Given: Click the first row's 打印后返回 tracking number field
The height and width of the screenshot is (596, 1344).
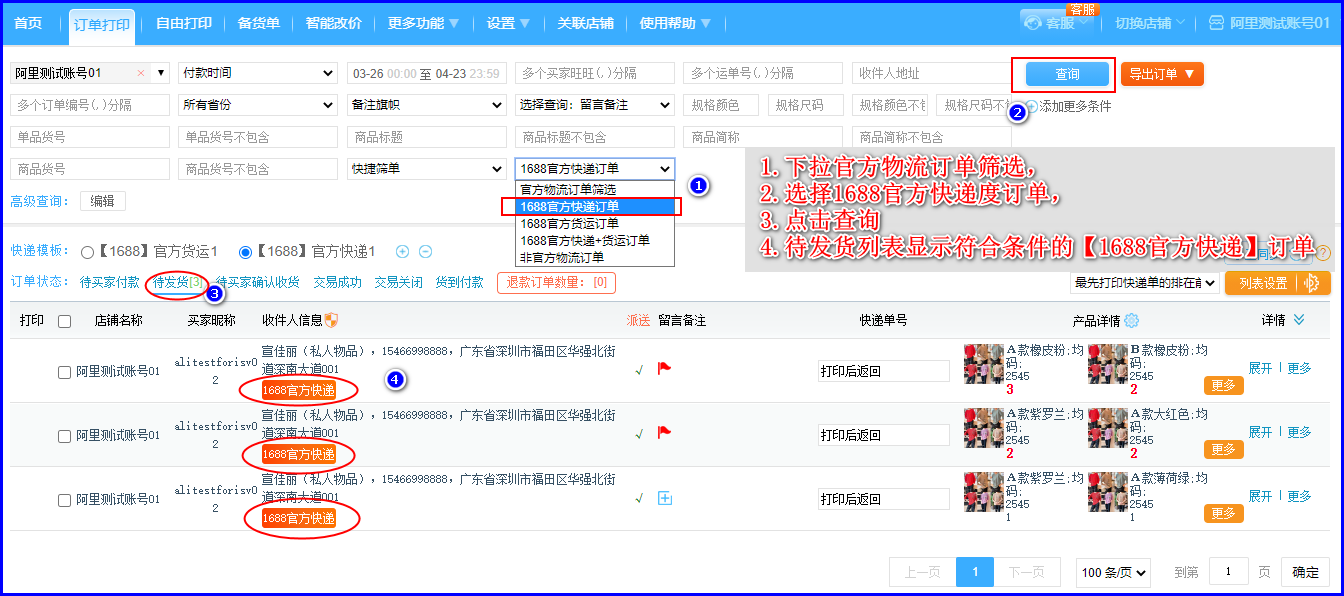Looking at the screenshot, I should [884, 371].
